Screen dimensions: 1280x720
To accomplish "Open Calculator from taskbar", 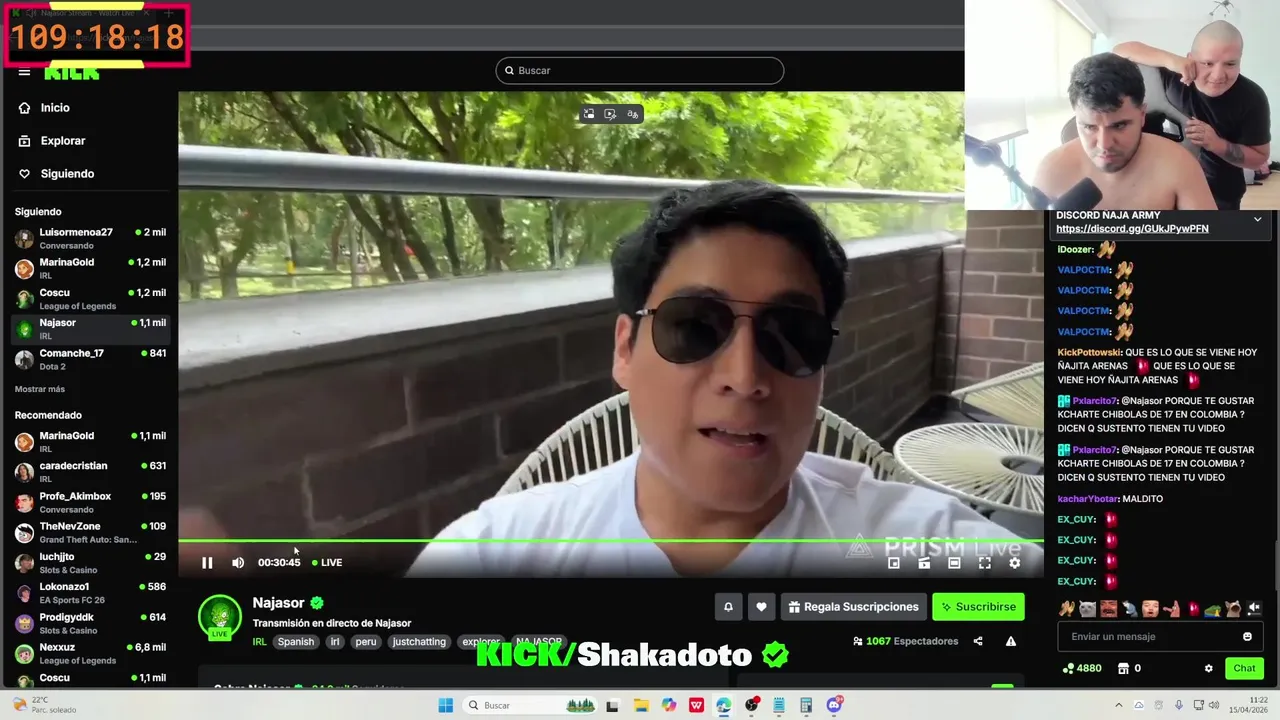I will pos(806,705).
